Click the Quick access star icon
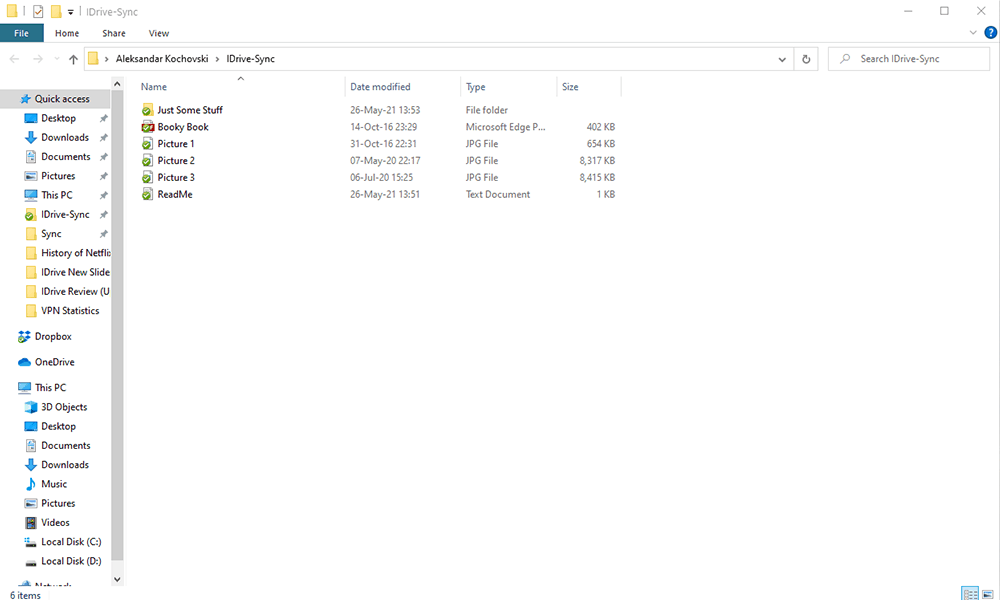The width and height of the screenshot is (1000, 600). pos(26,99)
